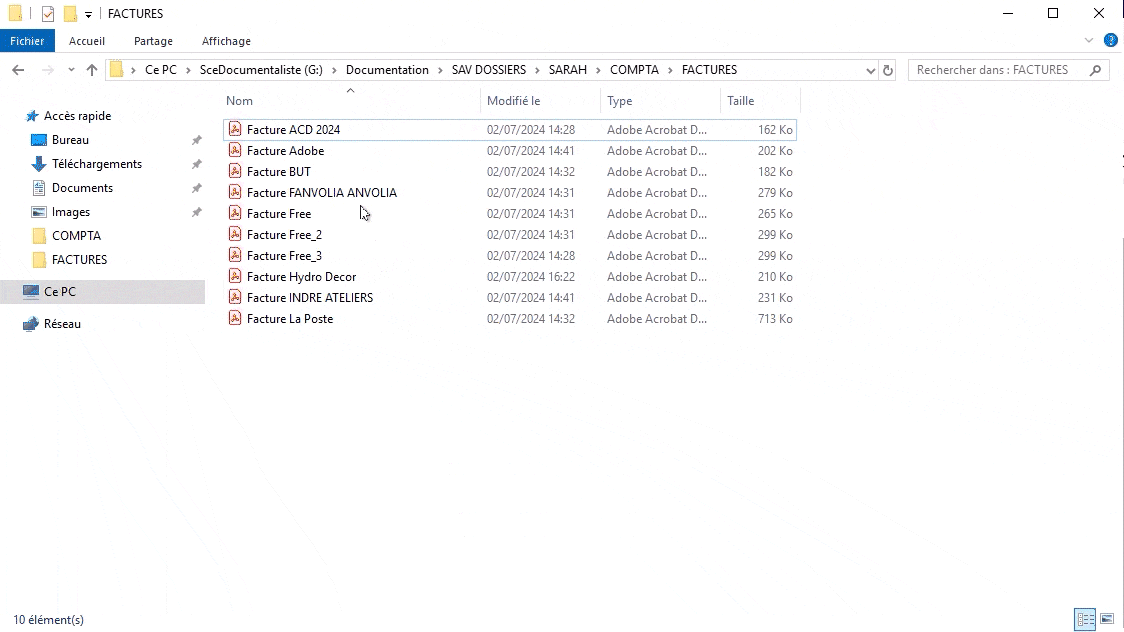Navigate to COMPTA in the address bar
This screenshot has height=632, width=1124.
(634, 70)
